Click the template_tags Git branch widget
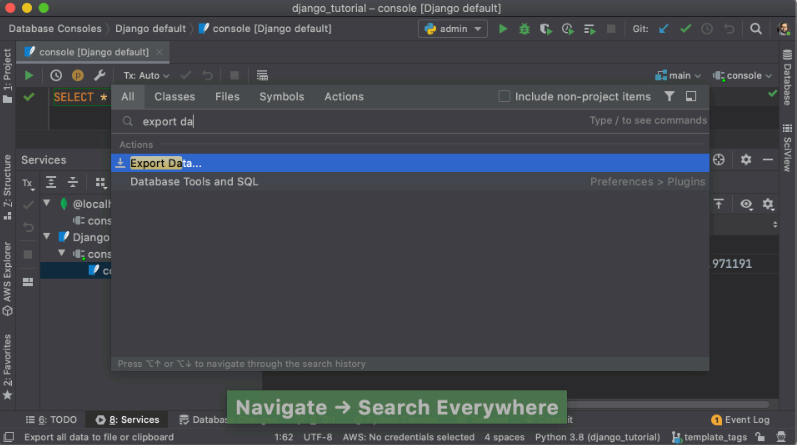The image size is (798, 445). 709,437
